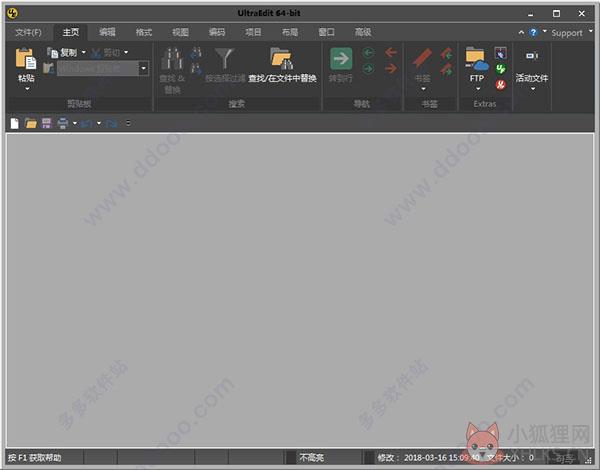Click status bar "文件大小: 0" entry

click(x=510, y=458)
